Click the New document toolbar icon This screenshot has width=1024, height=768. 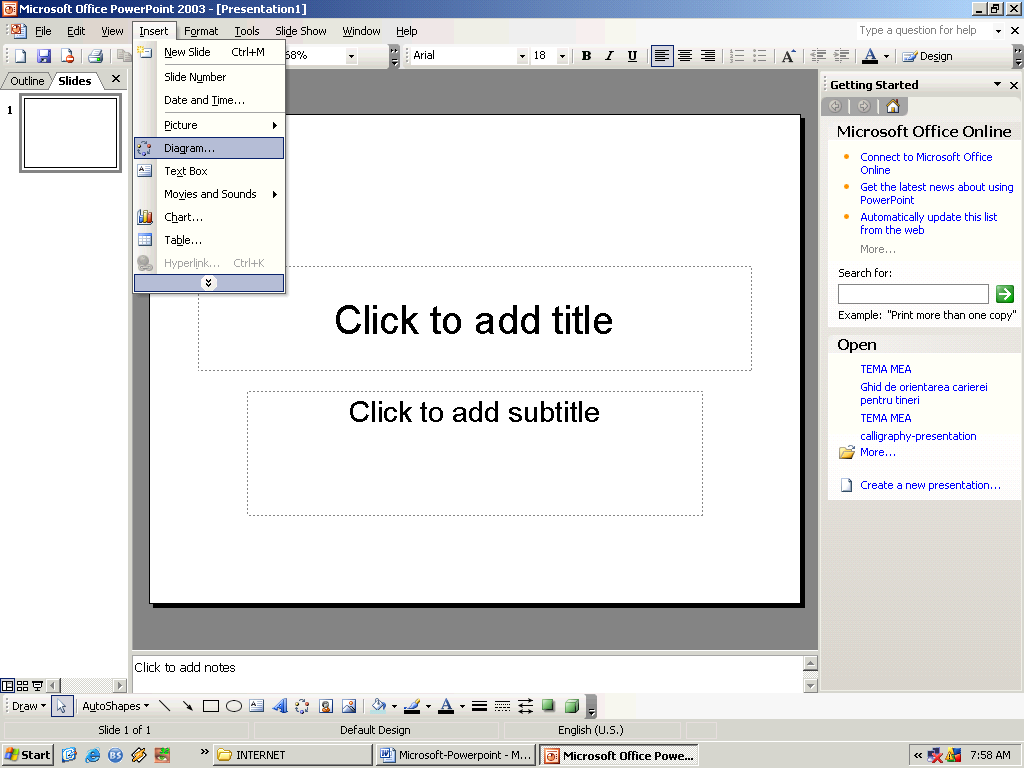[20, 56]
